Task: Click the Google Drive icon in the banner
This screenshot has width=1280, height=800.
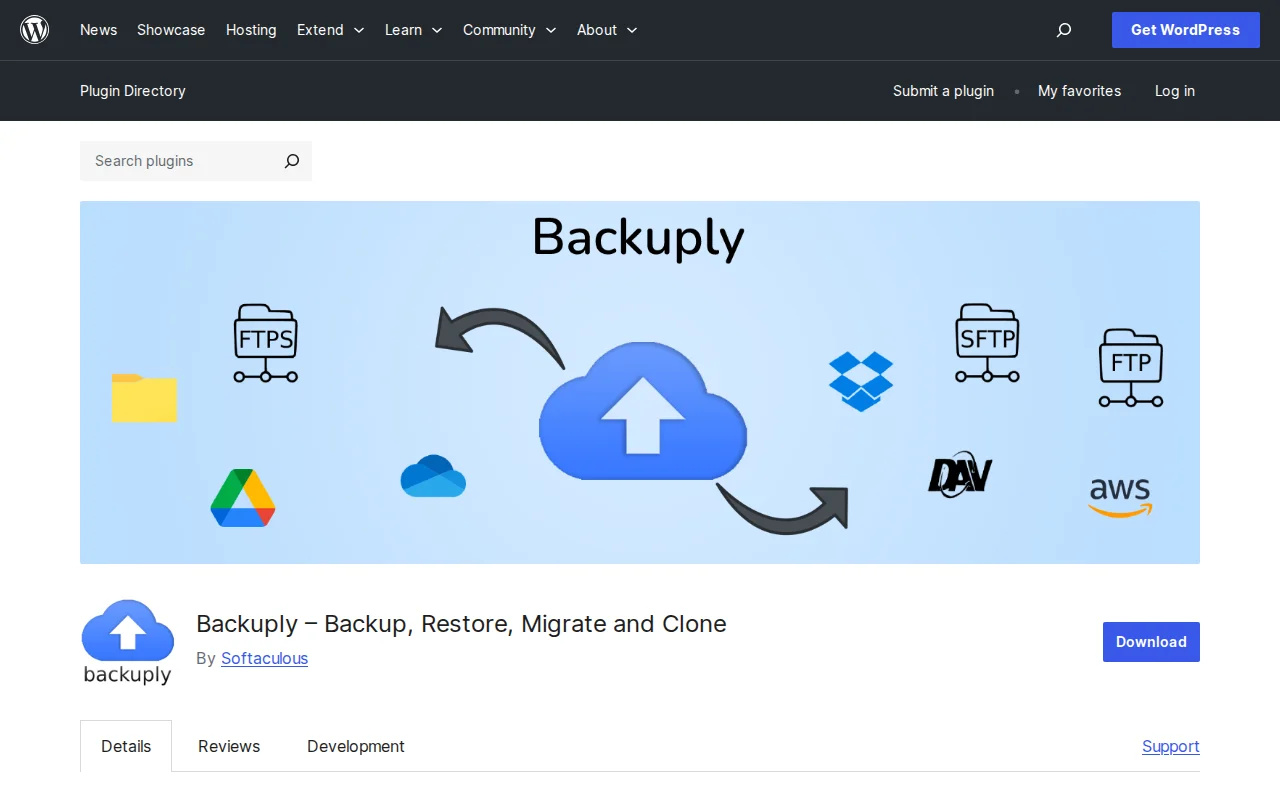Action: point(242,498)
